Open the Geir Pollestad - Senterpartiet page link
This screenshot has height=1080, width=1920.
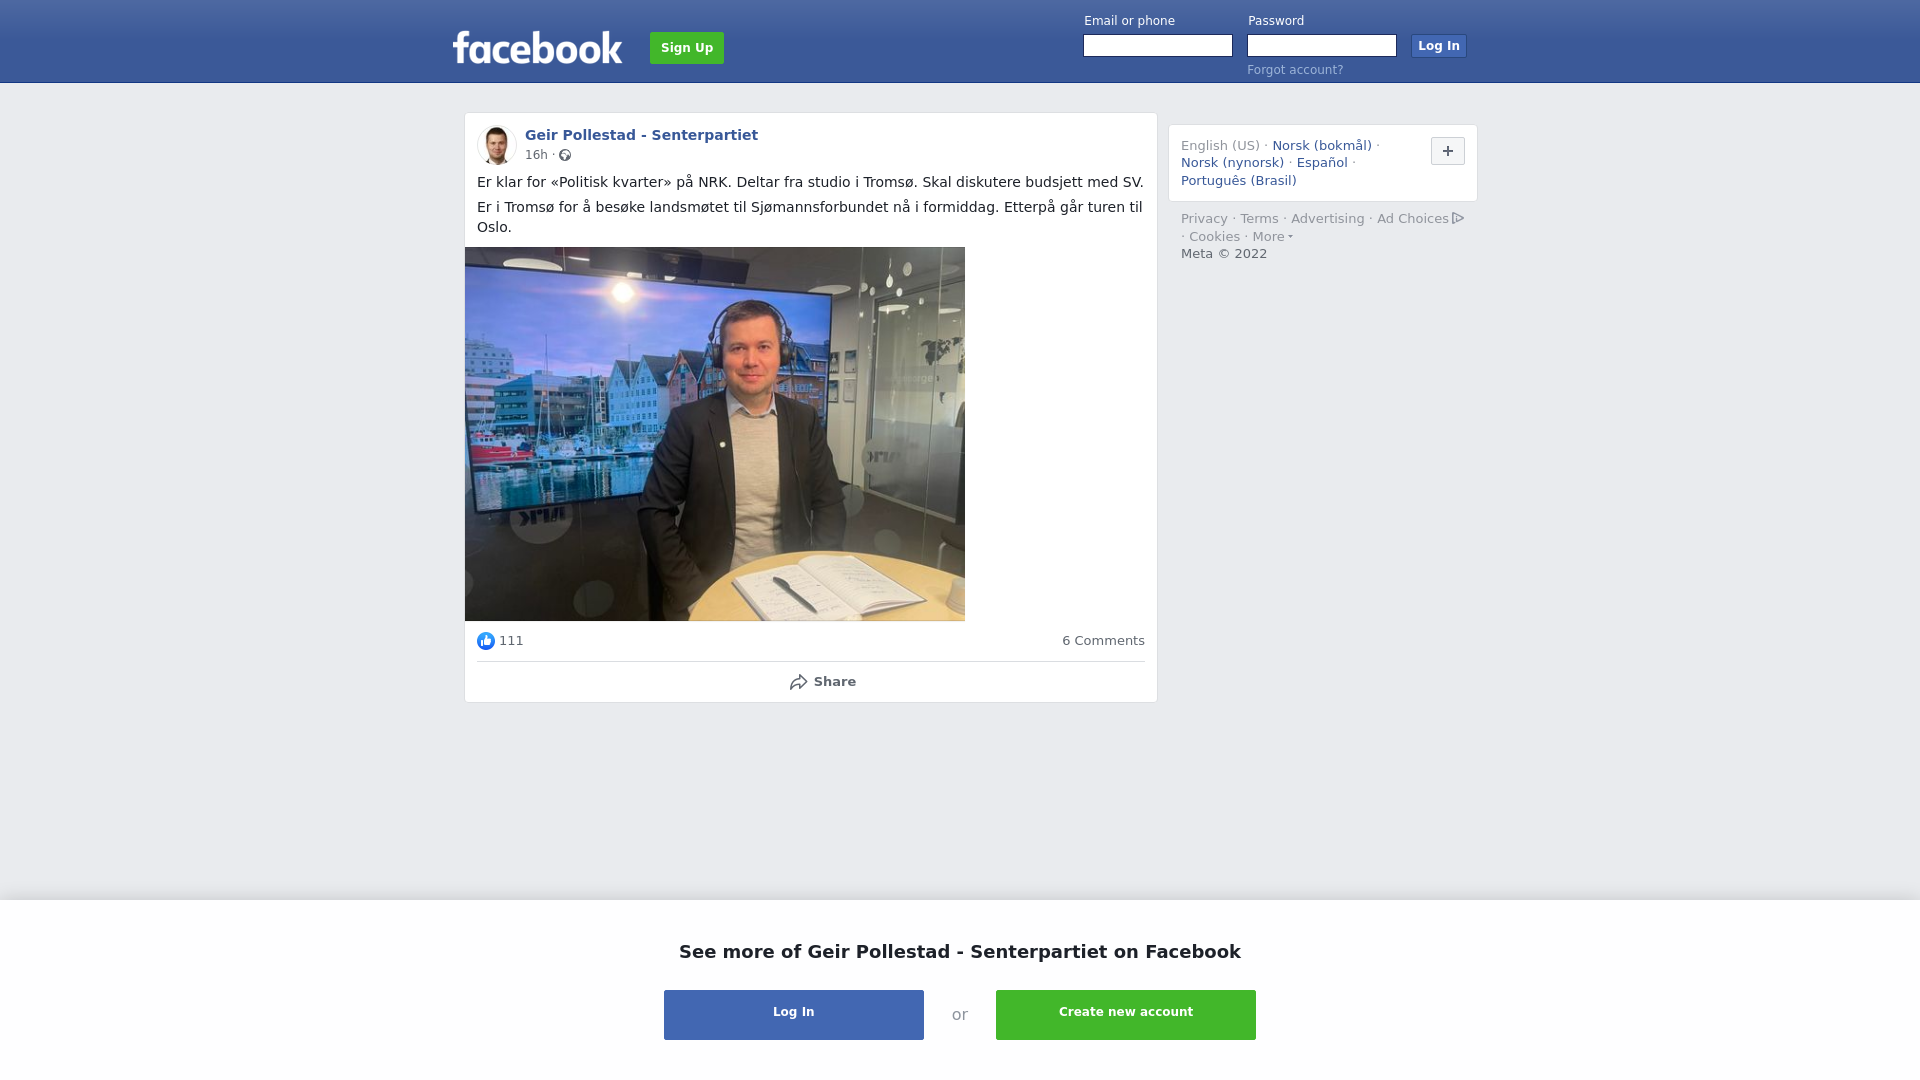(x=641, y=135)
